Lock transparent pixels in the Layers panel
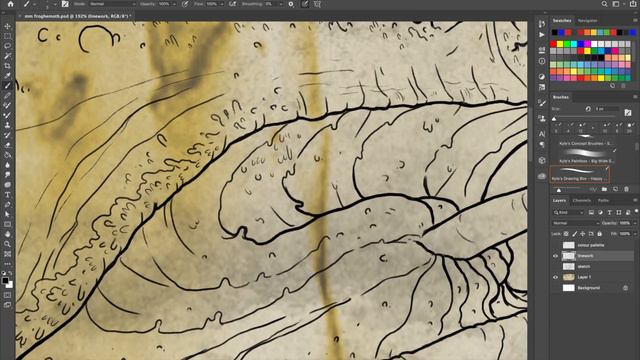The image size is (640, 360). coord(566,234)
